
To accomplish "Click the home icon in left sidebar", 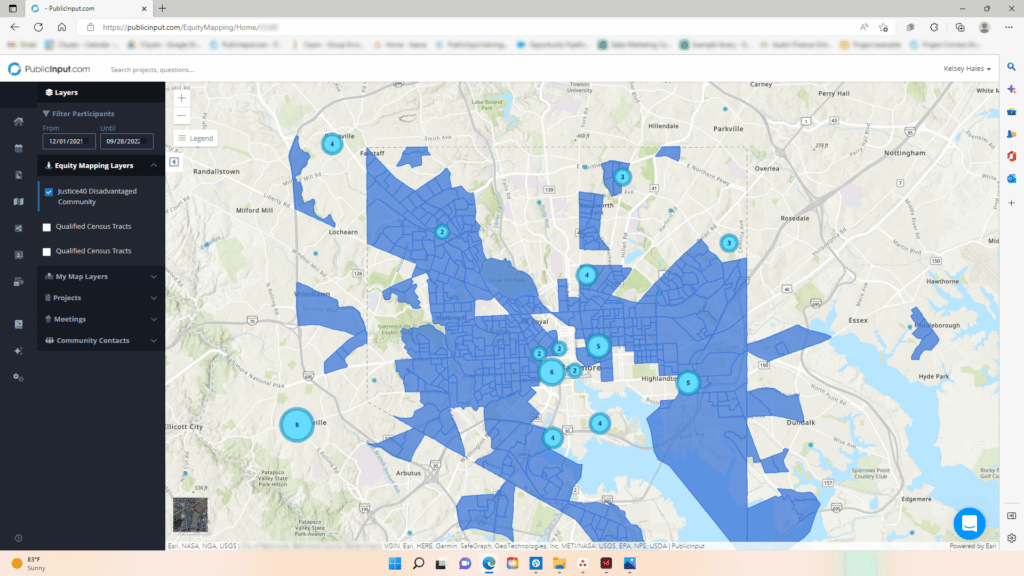I will [18, 122].
